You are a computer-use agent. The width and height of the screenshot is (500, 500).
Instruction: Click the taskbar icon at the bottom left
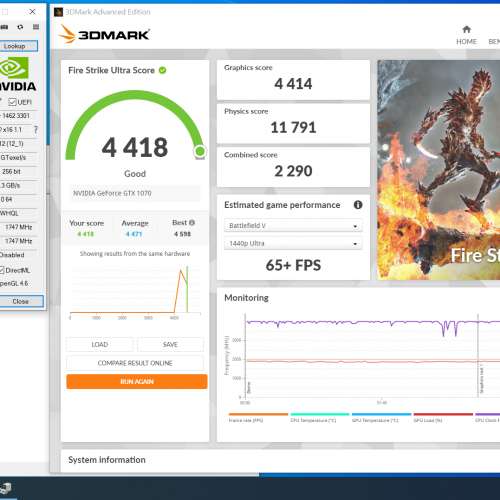pyautogui.click(x=6, y=489)
